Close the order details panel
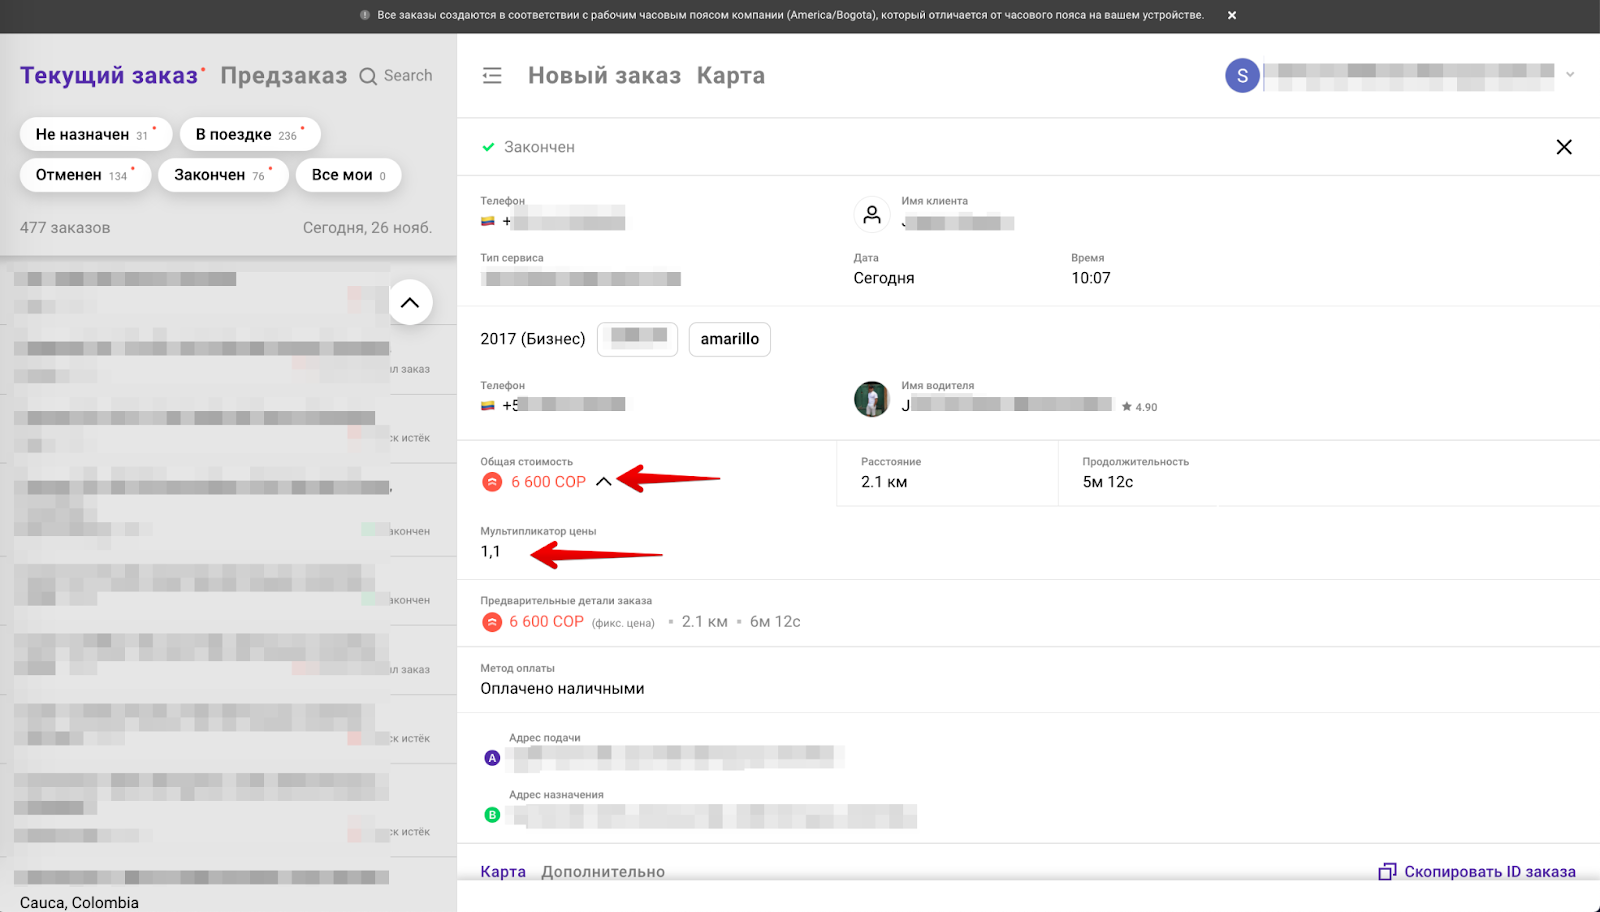Screen dimensions: 1600x912 (x=1564, y=147)
